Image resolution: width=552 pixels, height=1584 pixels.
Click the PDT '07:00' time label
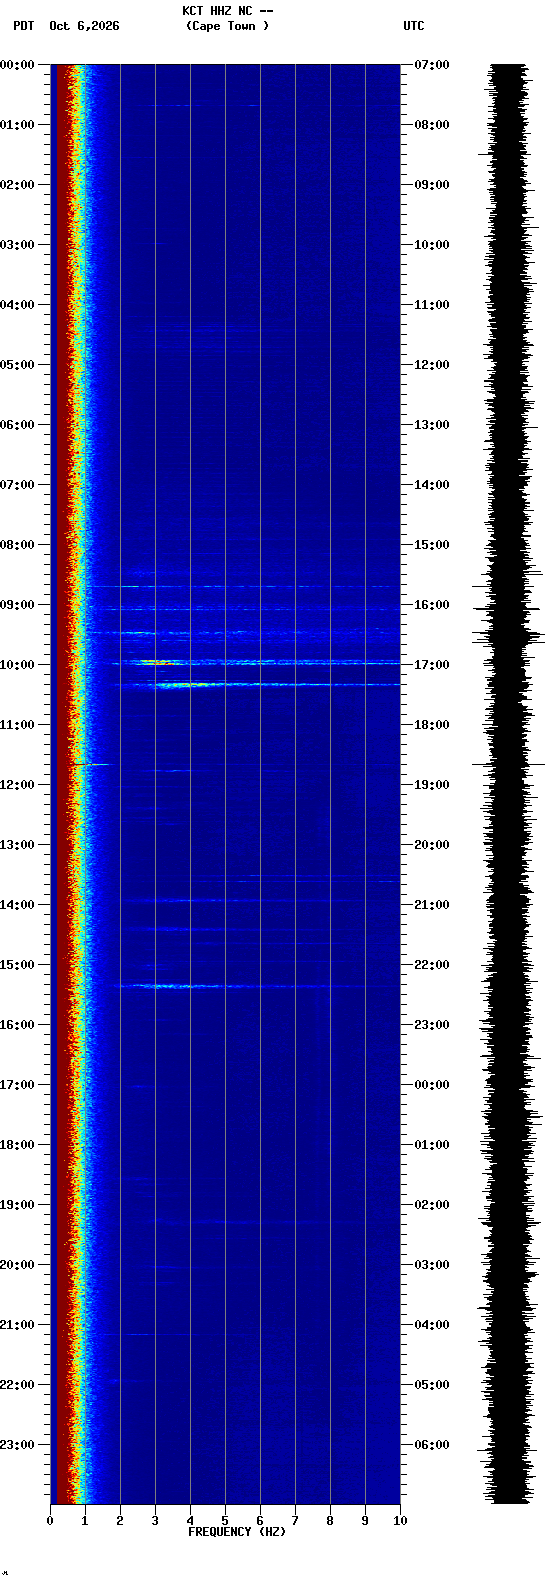click(x=18, y=485)
